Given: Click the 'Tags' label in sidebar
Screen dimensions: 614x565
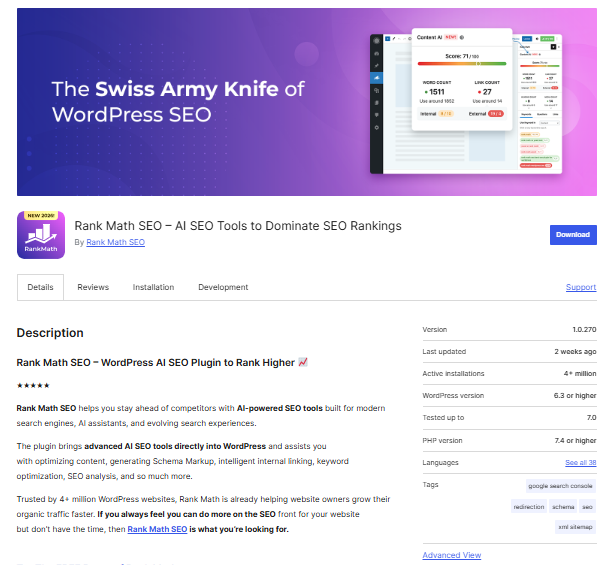Looking at the screenshot, I should 430,485.
